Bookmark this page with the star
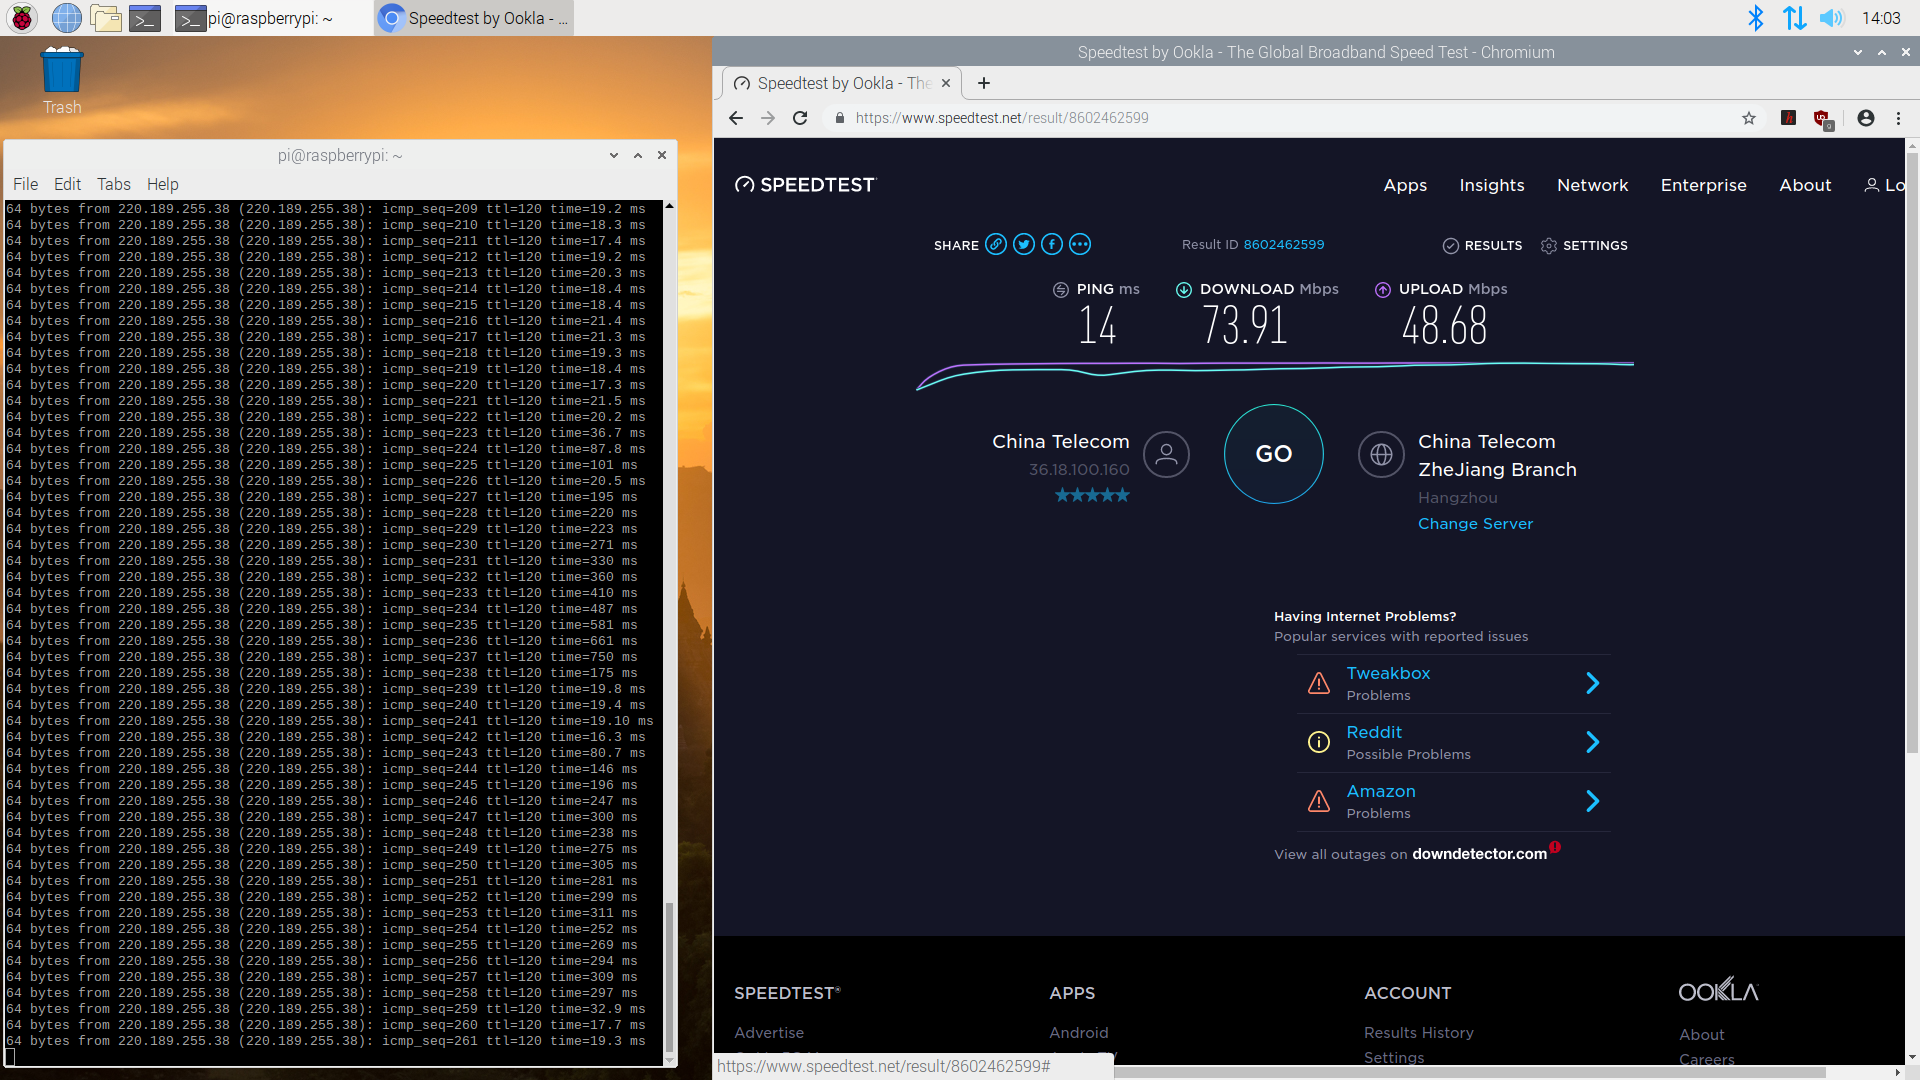Viewport: 1920px width, 1080px height. [1749, 118]
